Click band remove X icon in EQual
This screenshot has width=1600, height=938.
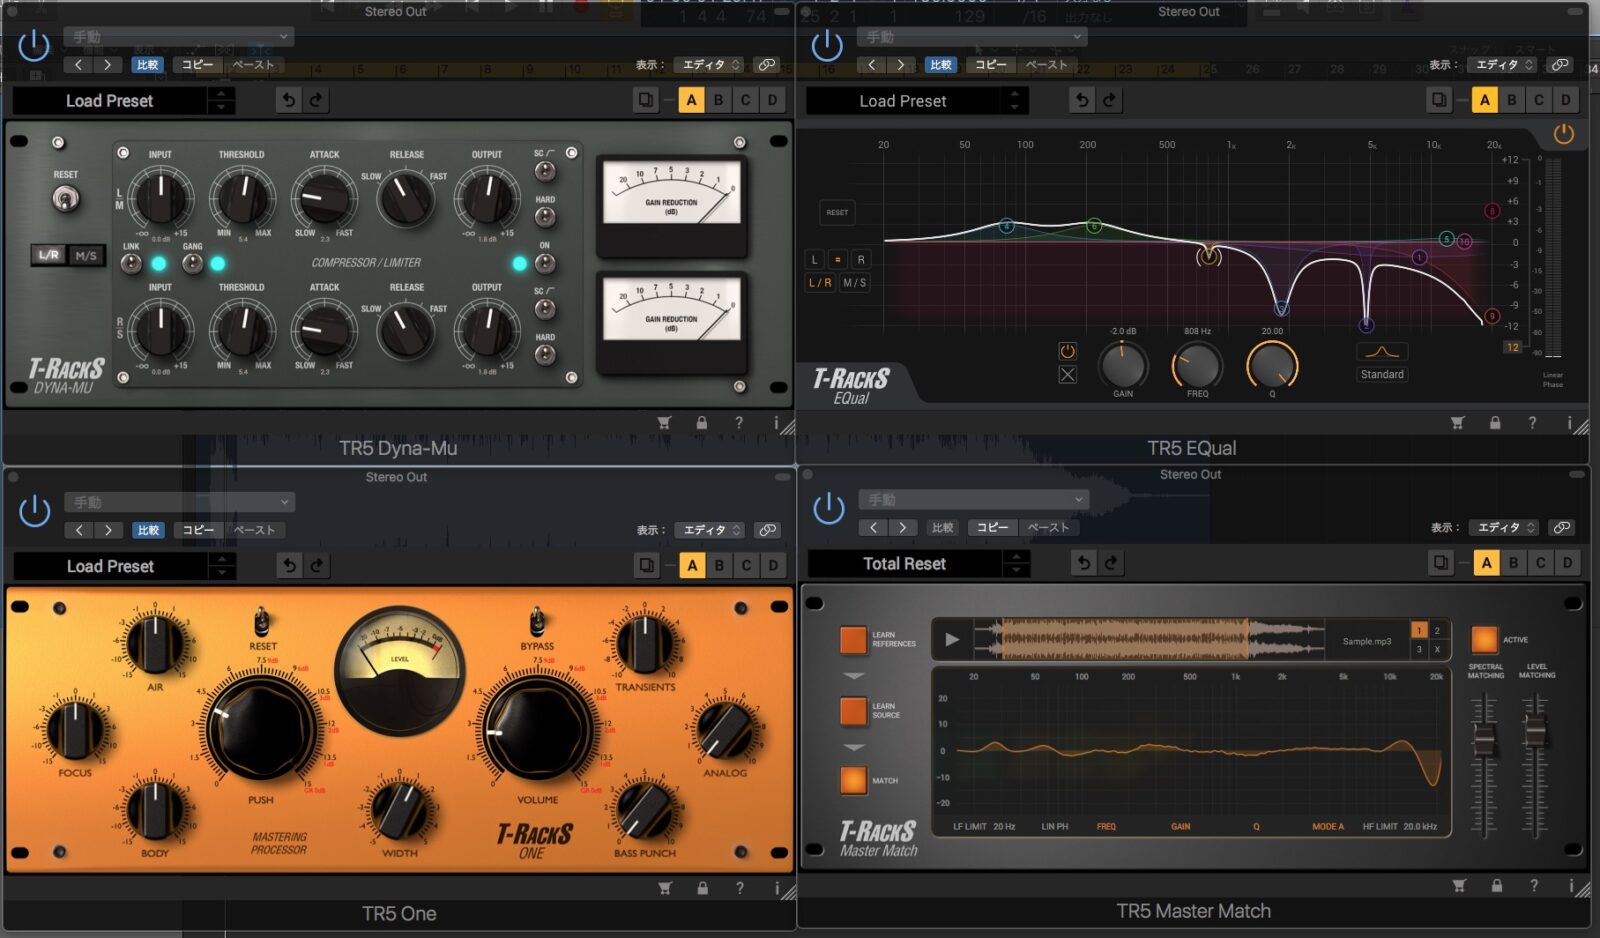pyautogui.click(x=1068, y=375)
